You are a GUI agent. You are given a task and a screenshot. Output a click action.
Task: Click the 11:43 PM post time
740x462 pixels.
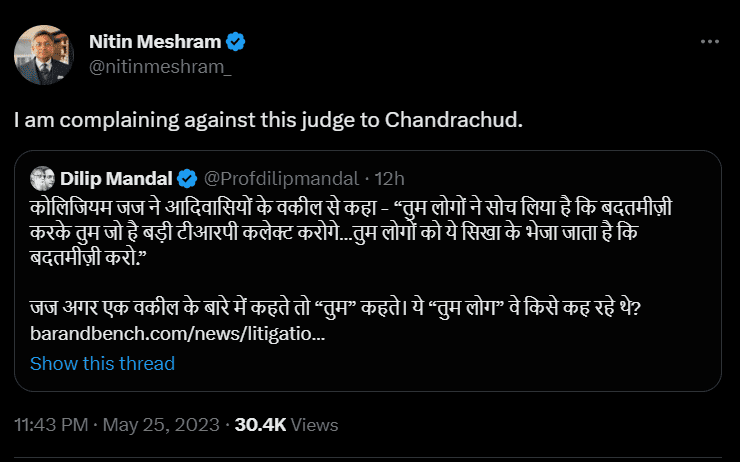[51, 425]
